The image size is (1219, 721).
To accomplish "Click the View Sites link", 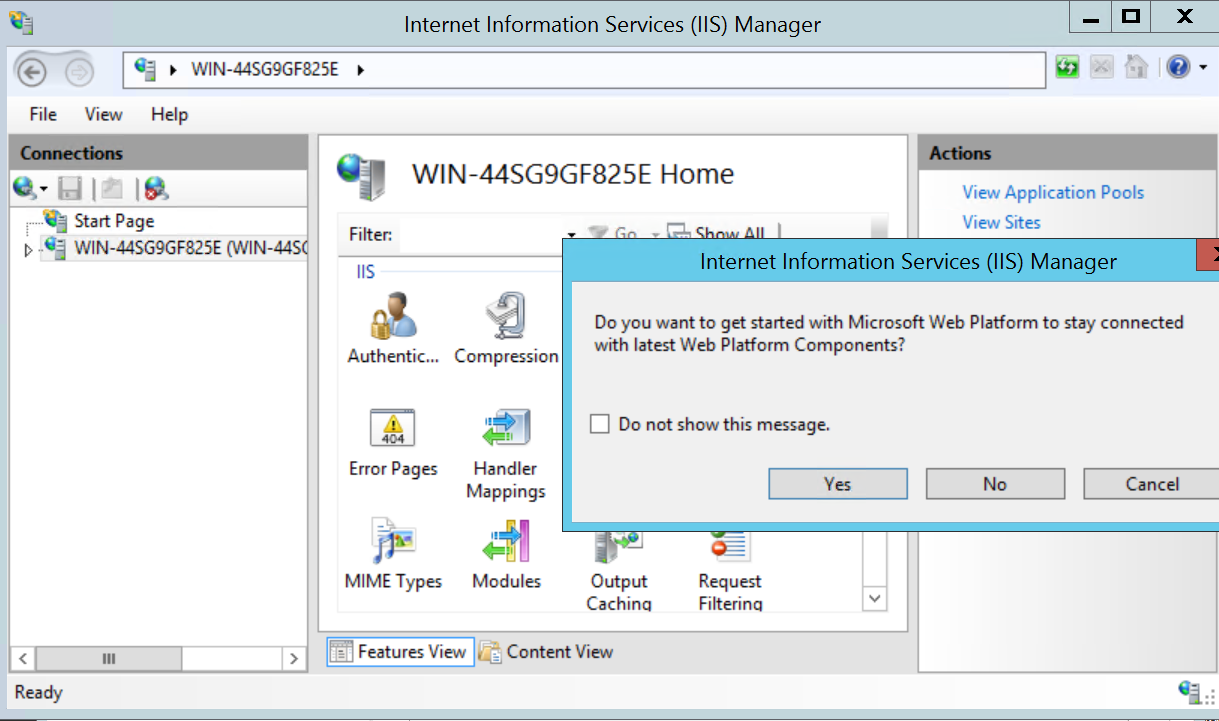I will click(1001, 222).
